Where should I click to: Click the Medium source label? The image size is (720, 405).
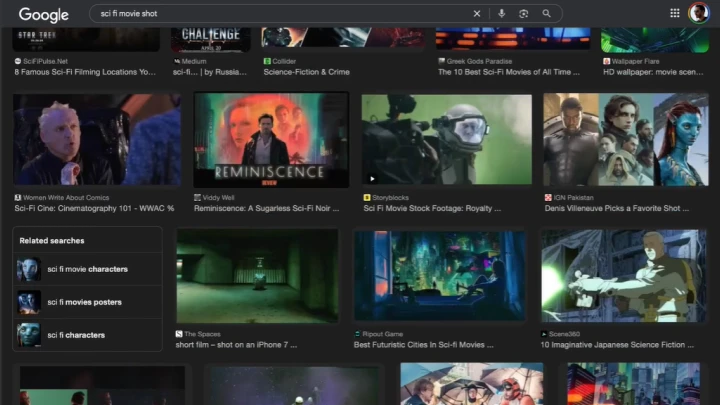click(190, 61)
